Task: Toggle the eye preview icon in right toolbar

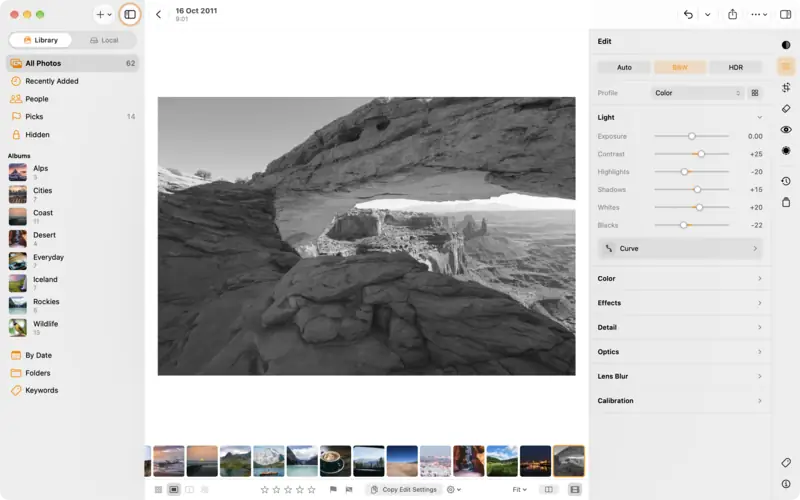Action: 786,130
